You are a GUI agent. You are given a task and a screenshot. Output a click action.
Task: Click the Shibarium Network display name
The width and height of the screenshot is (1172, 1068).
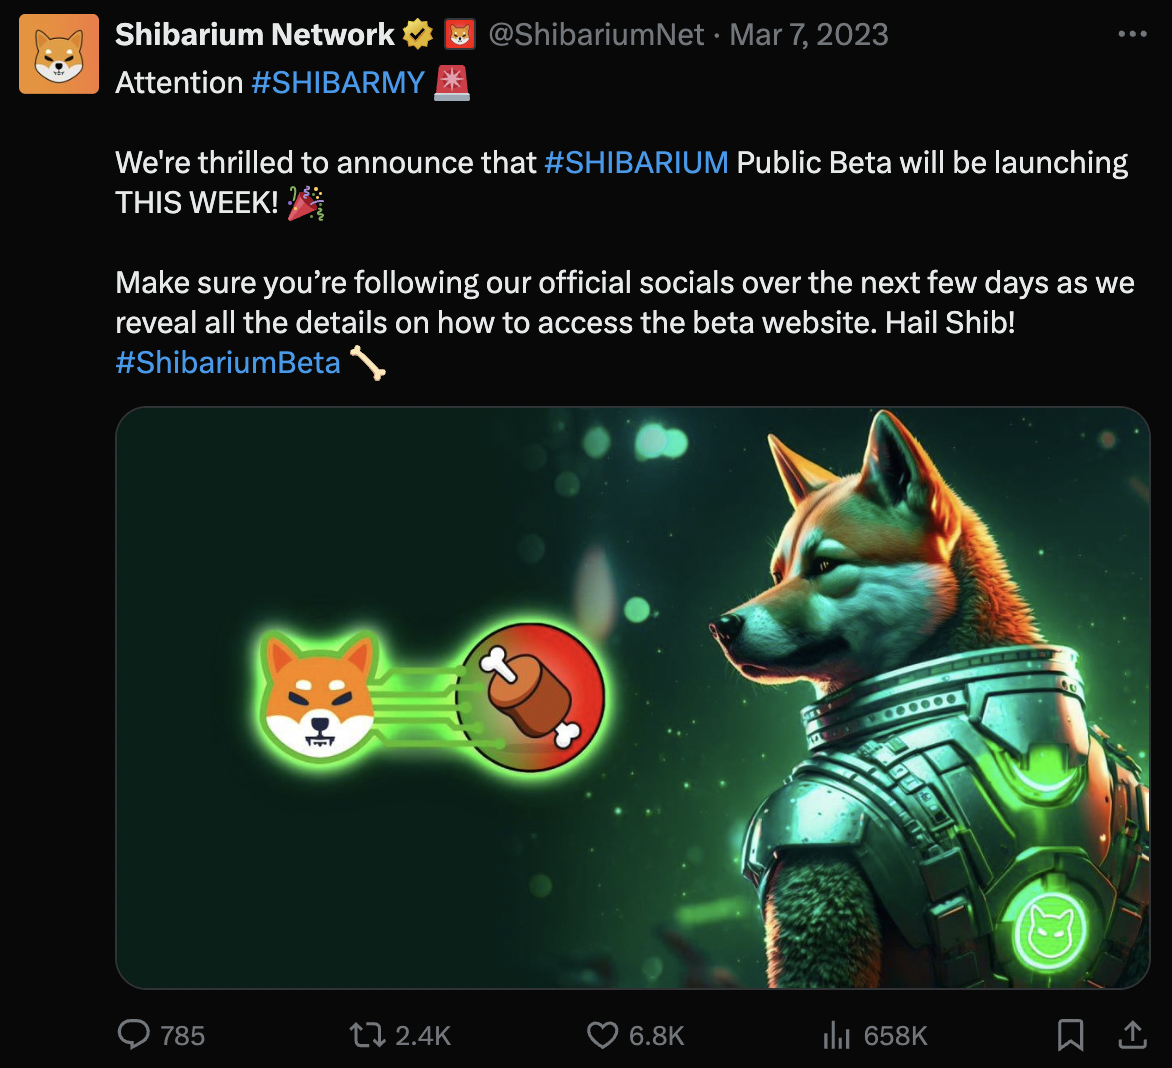[x=255, y=35]
